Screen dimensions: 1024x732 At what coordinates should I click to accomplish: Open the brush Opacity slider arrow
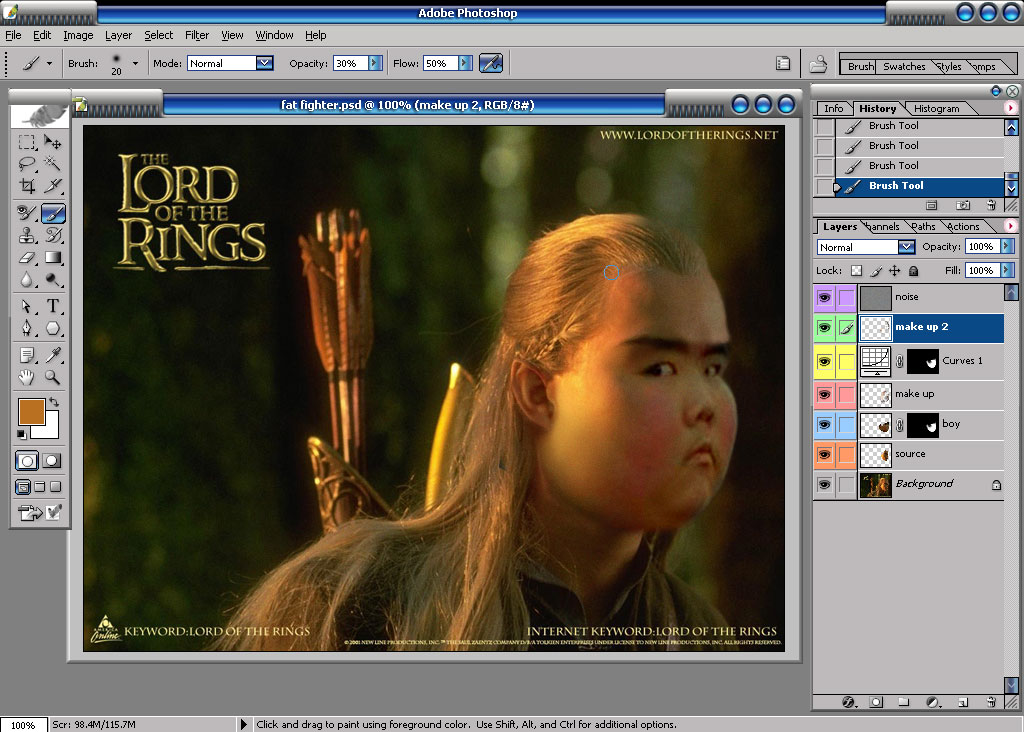pyautogui.click(x=375, y=63)
